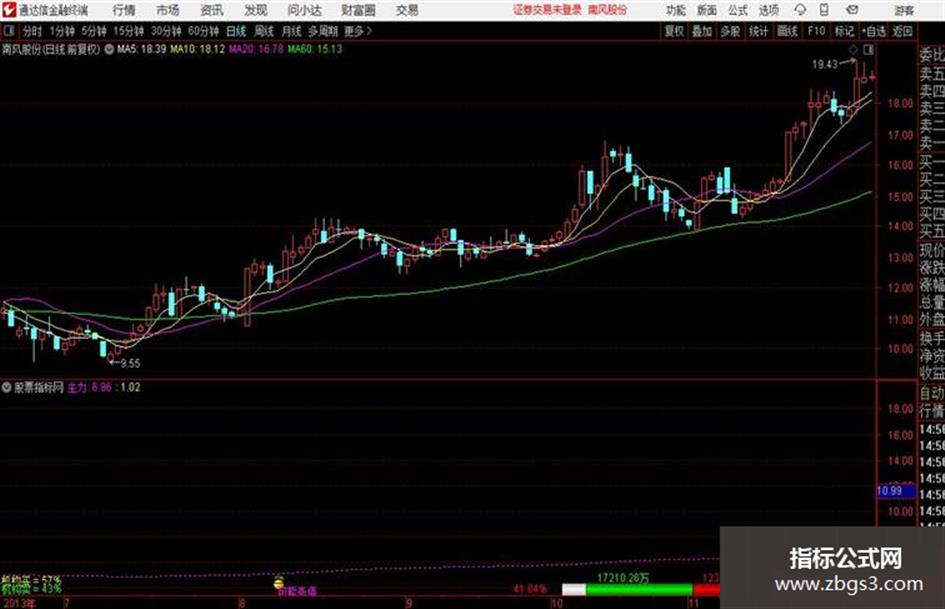
Task: Click the 多股 multi-stock button
Action: 730,31
